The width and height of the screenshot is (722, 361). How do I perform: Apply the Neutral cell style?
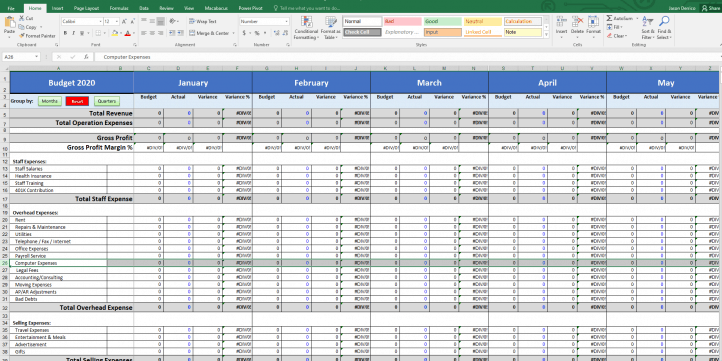[x=483, y=21]
